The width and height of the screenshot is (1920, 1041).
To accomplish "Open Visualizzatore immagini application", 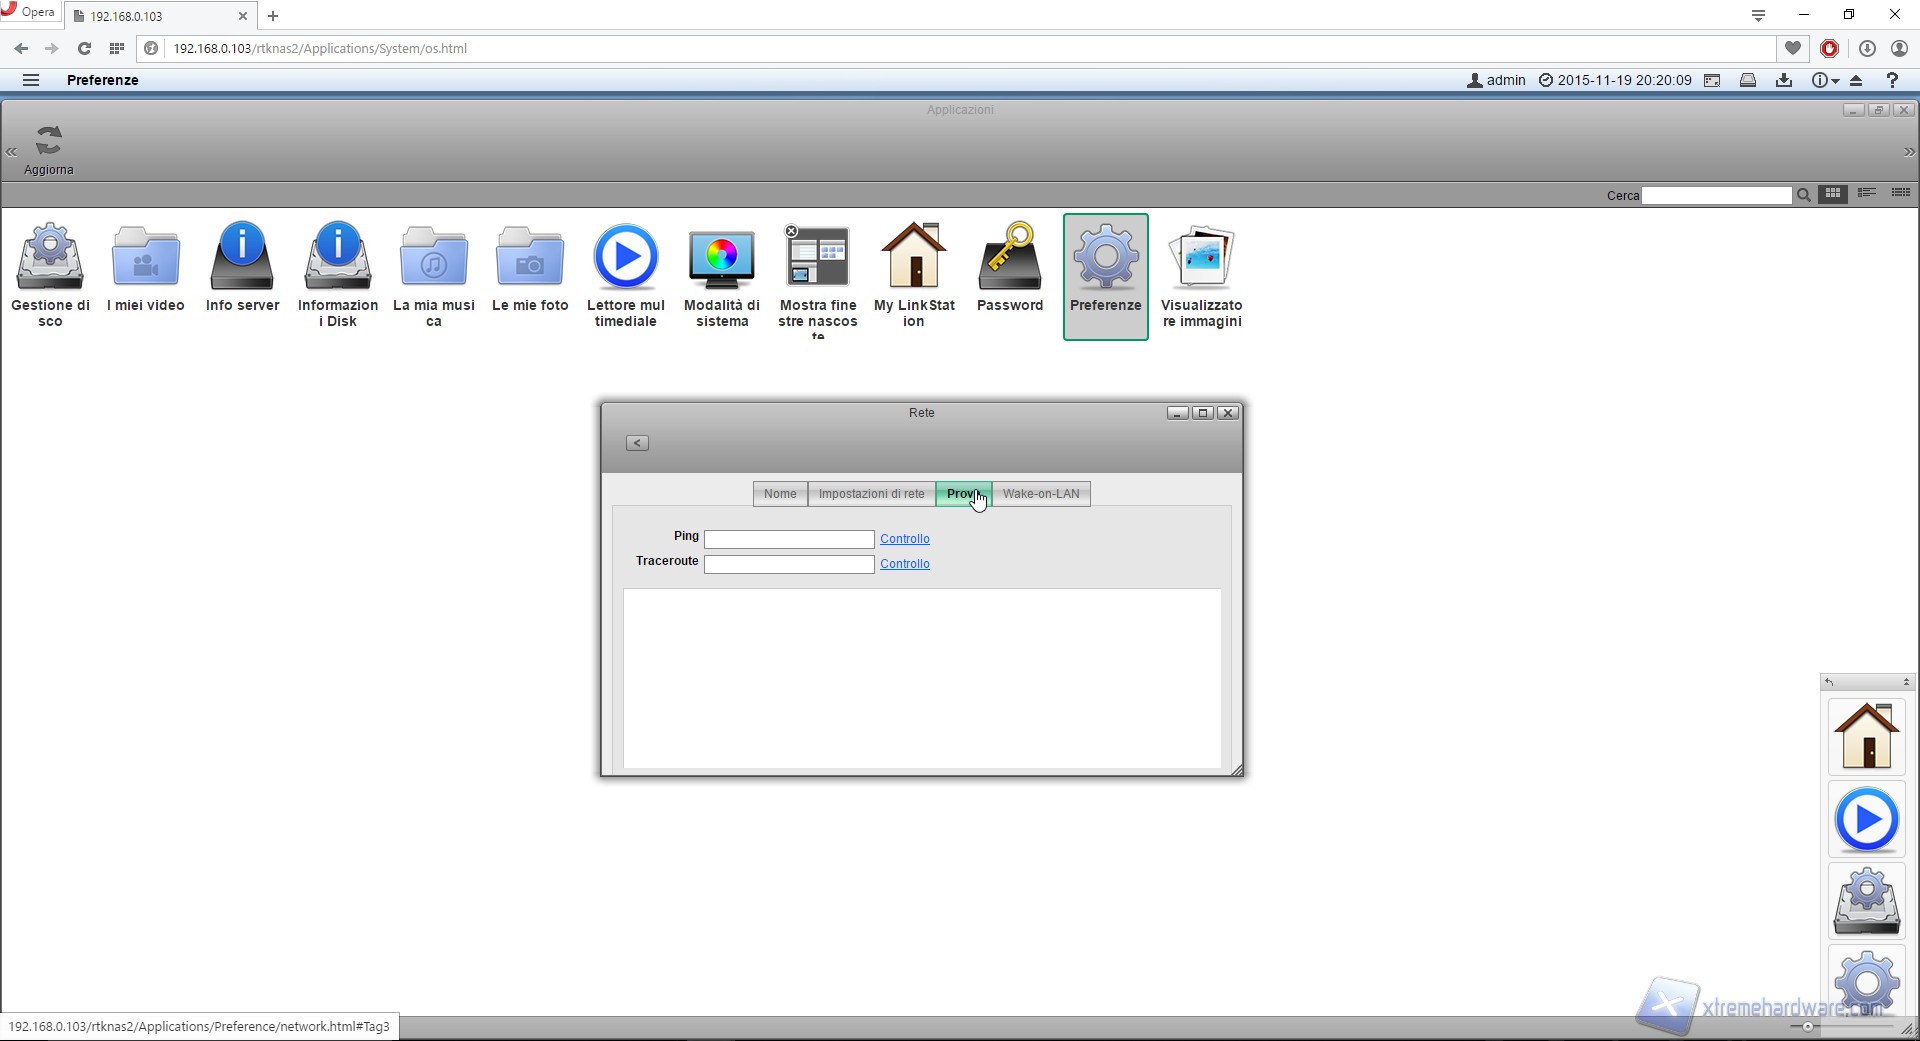I will pyautogui.click(x=1201, y=258).
